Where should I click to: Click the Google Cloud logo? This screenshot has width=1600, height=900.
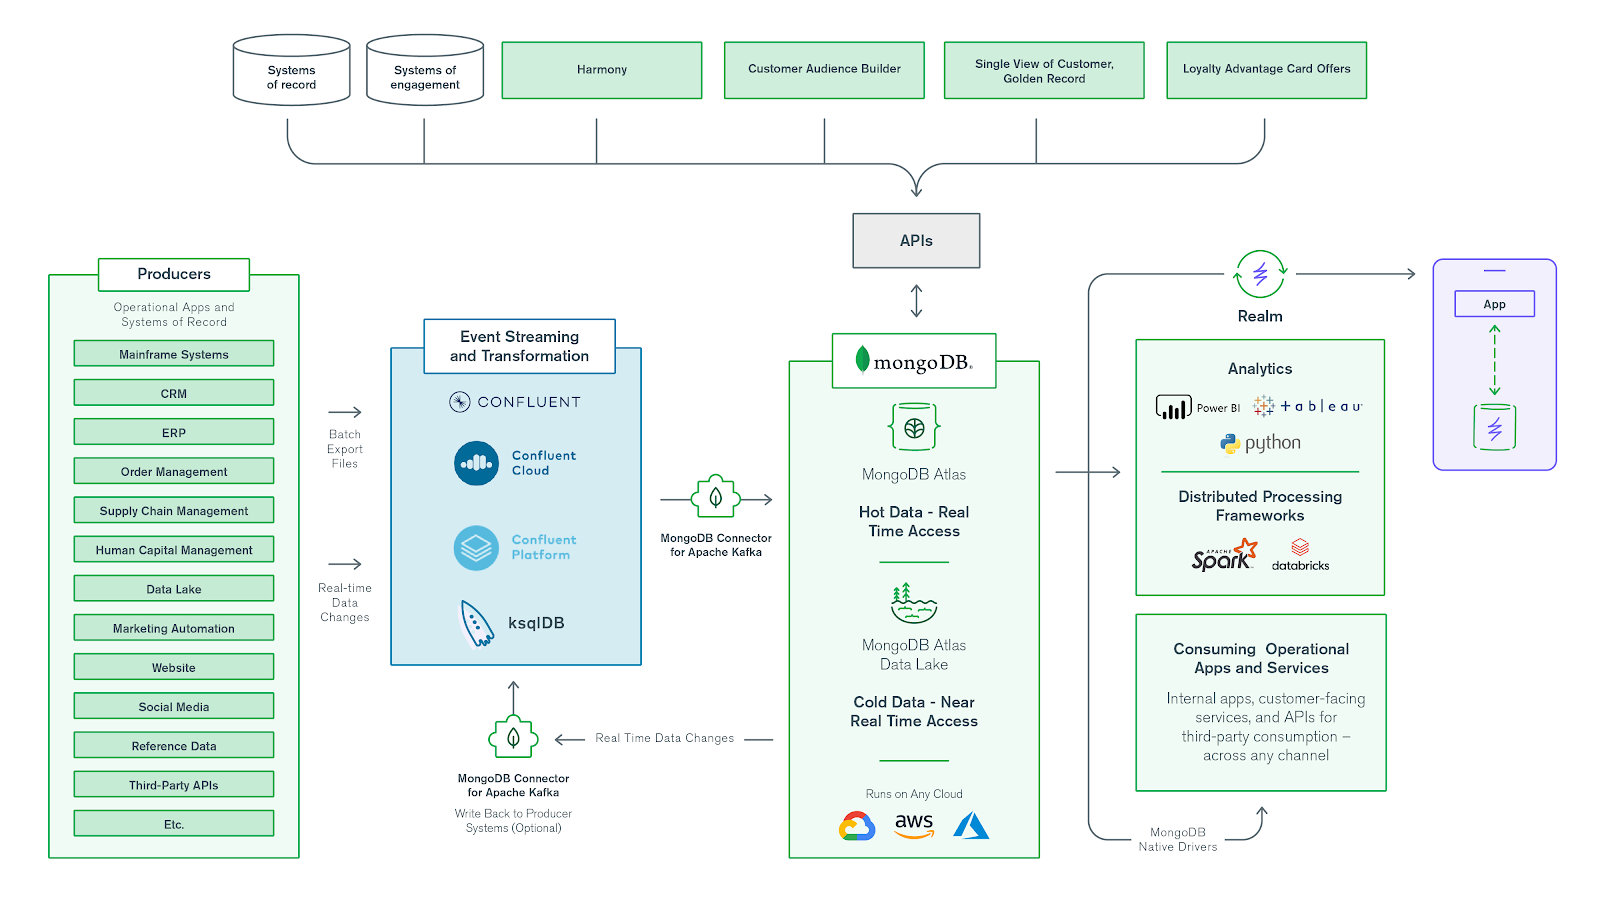[857, 826]
